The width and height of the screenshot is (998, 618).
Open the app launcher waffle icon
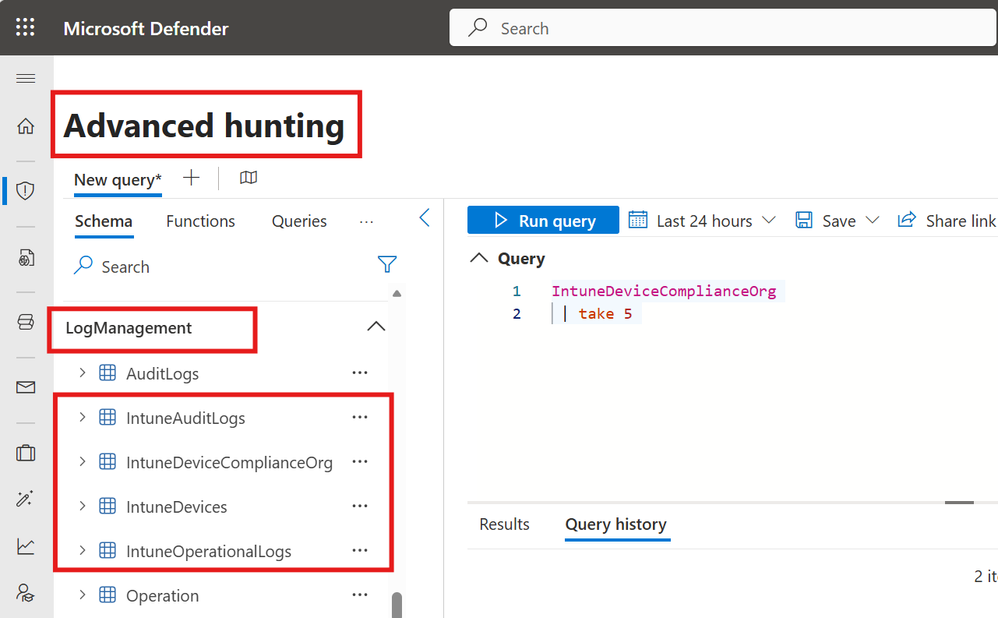pos(26,28)
